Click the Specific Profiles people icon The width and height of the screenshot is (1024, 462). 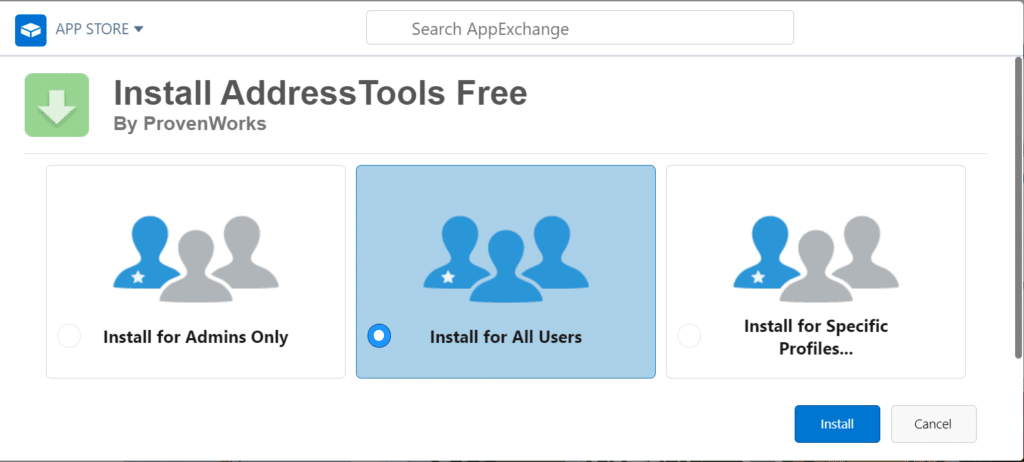(x=815, y=257)
